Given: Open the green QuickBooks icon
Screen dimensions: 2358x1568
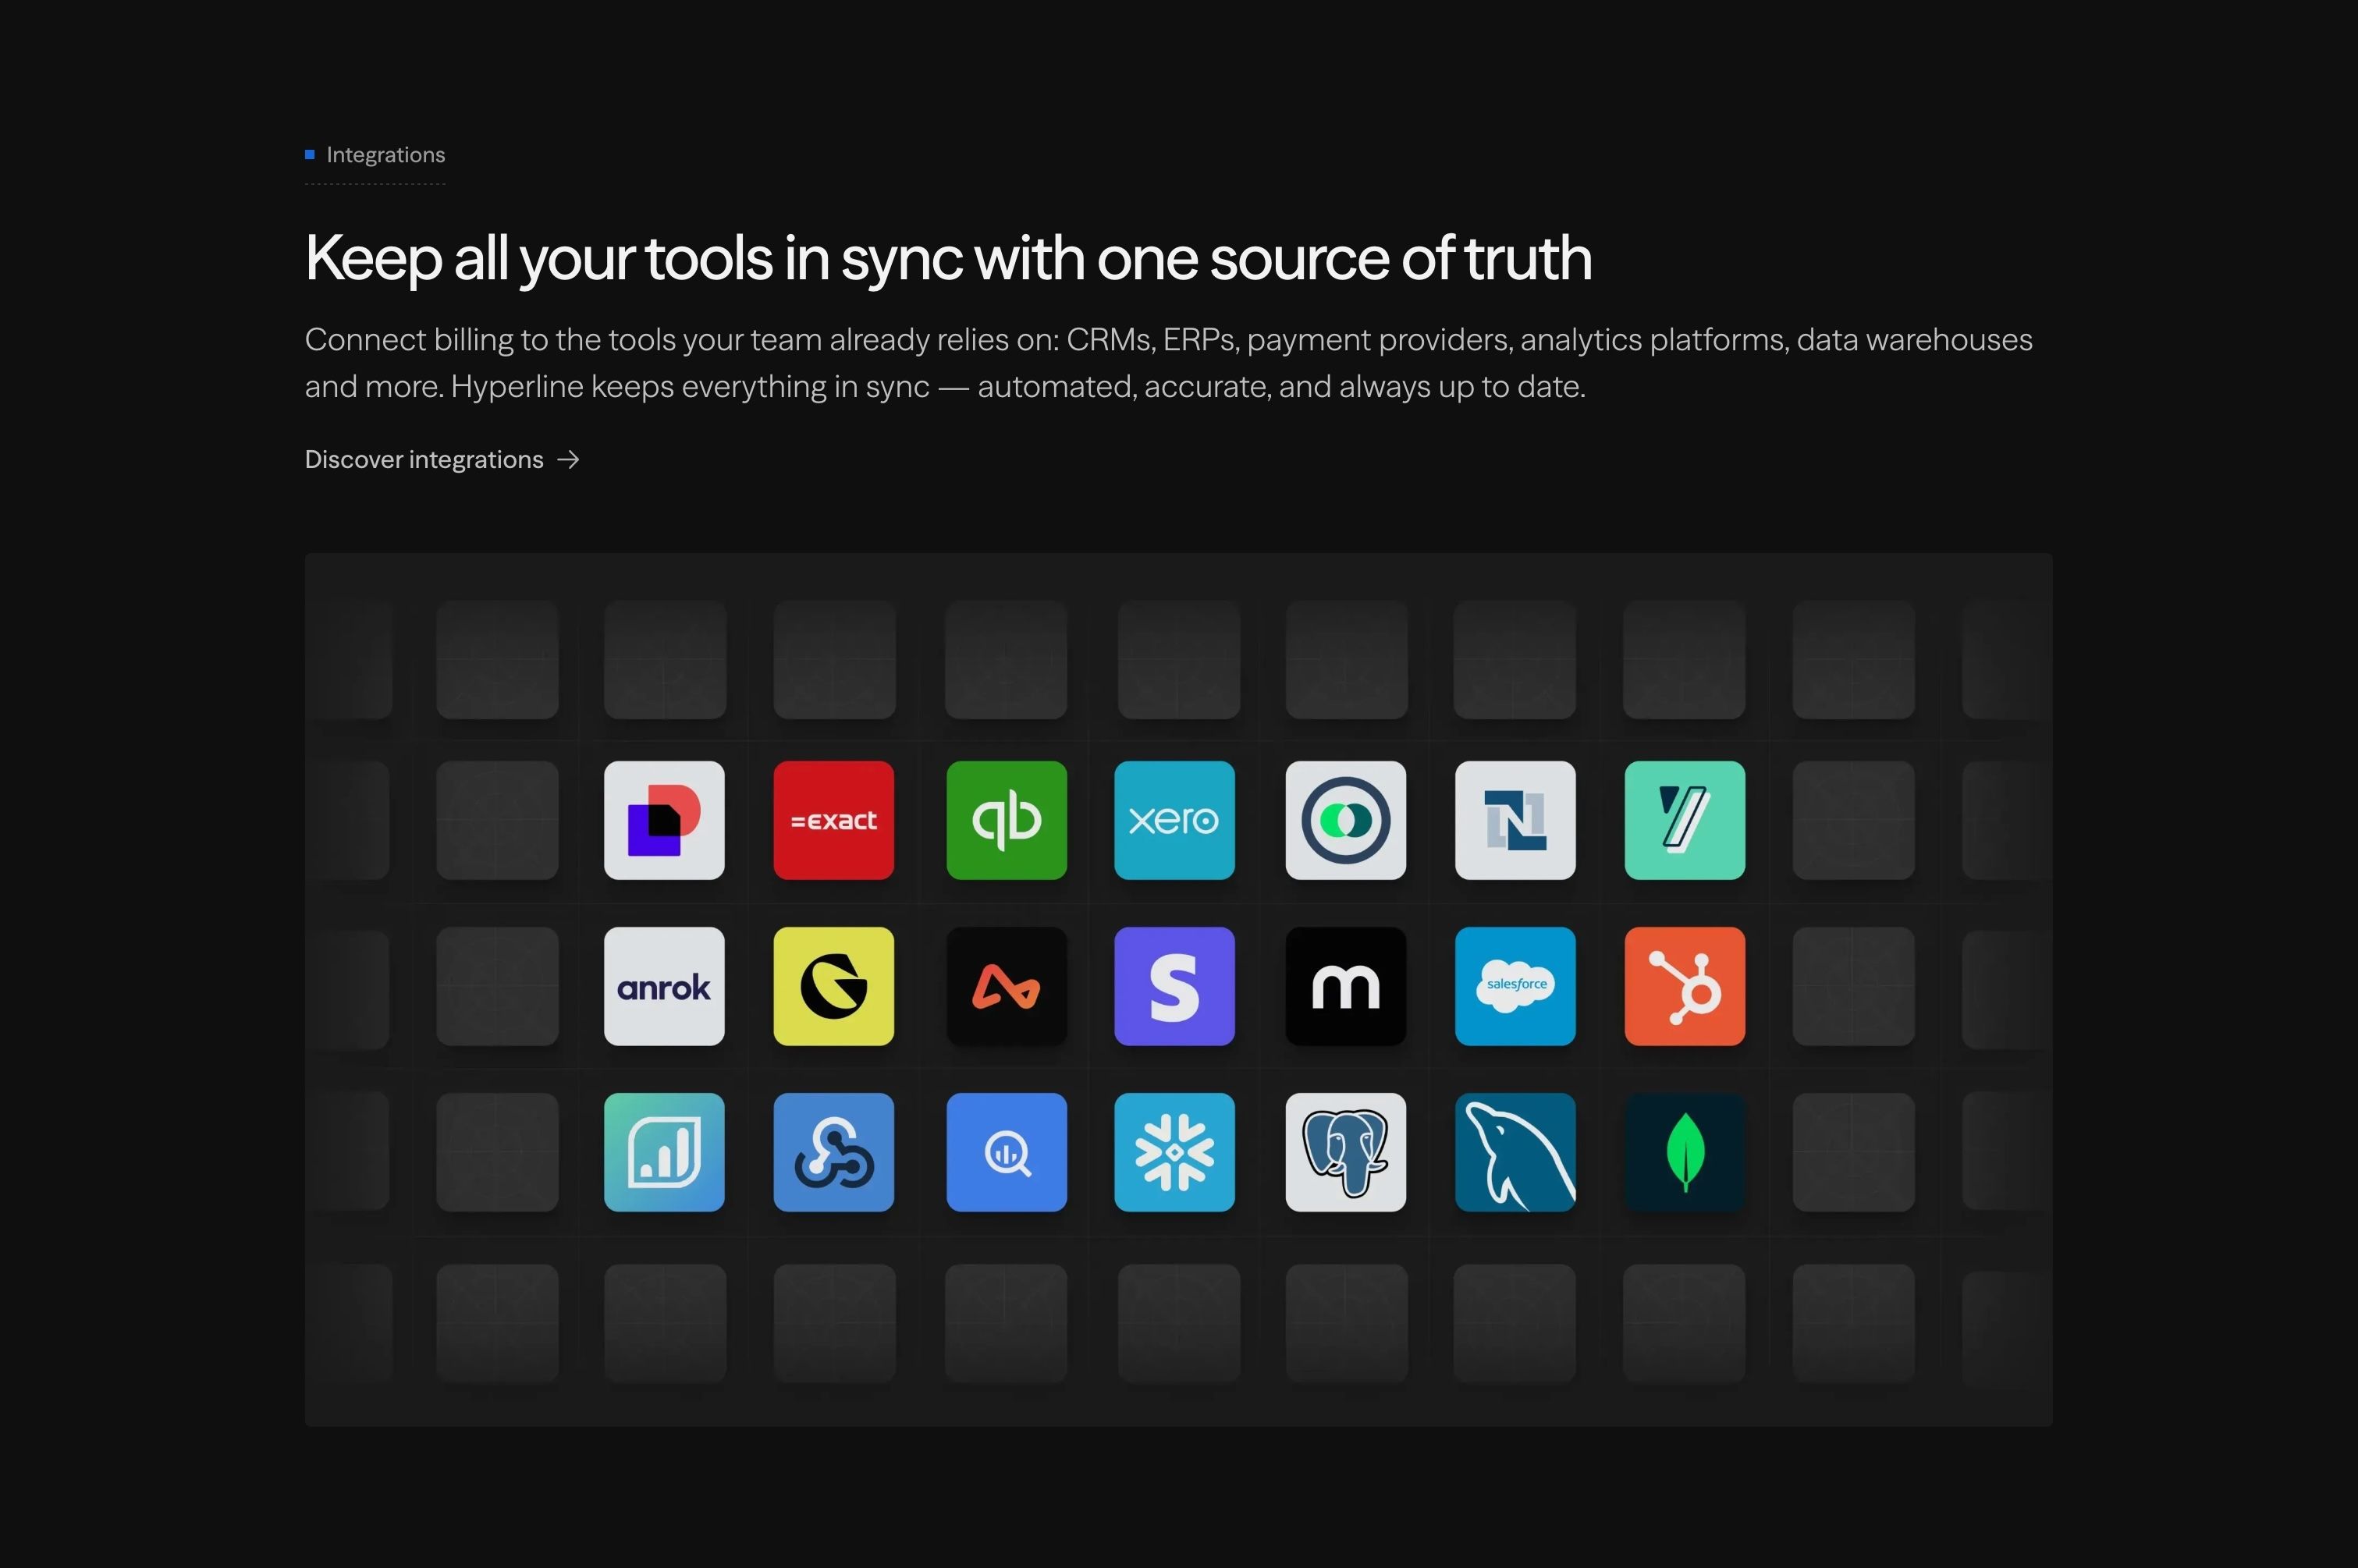Looking at the screenshot, I should pyautogui.click(x=1007, y=820).
